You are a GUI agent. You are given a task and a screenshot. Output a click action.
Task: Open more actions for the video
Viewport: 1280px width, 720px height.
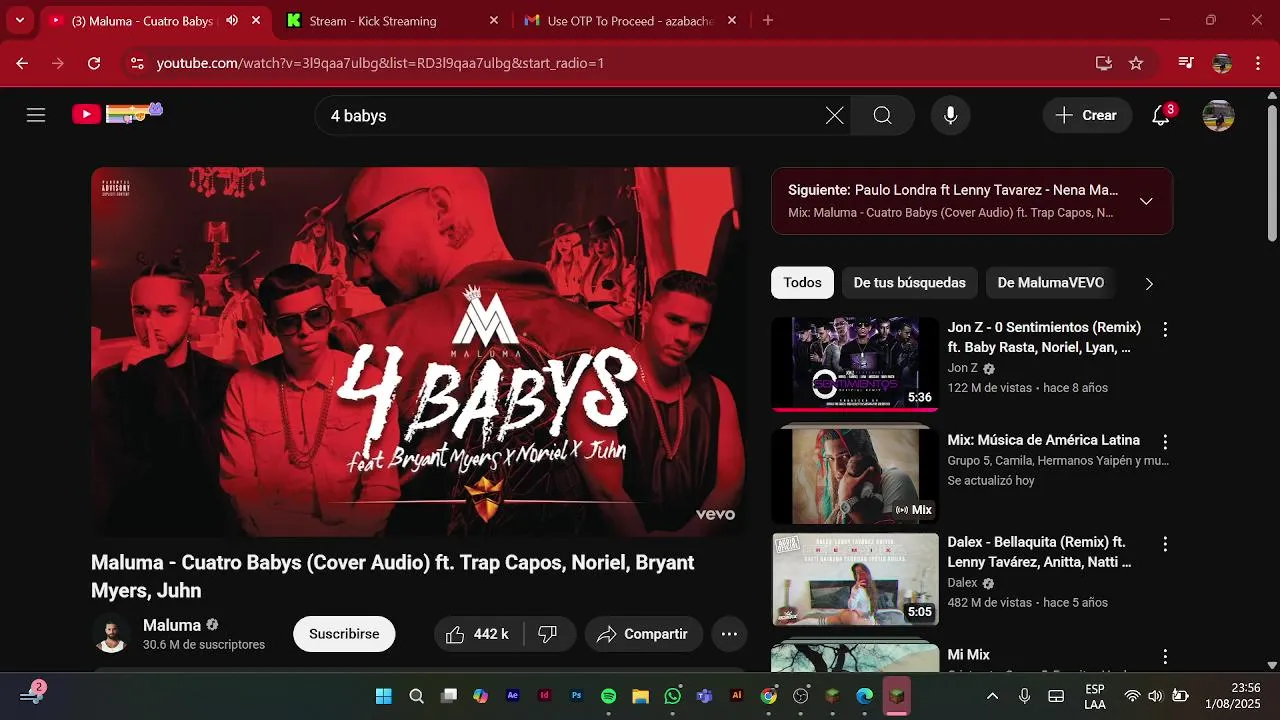click(729, 634)
